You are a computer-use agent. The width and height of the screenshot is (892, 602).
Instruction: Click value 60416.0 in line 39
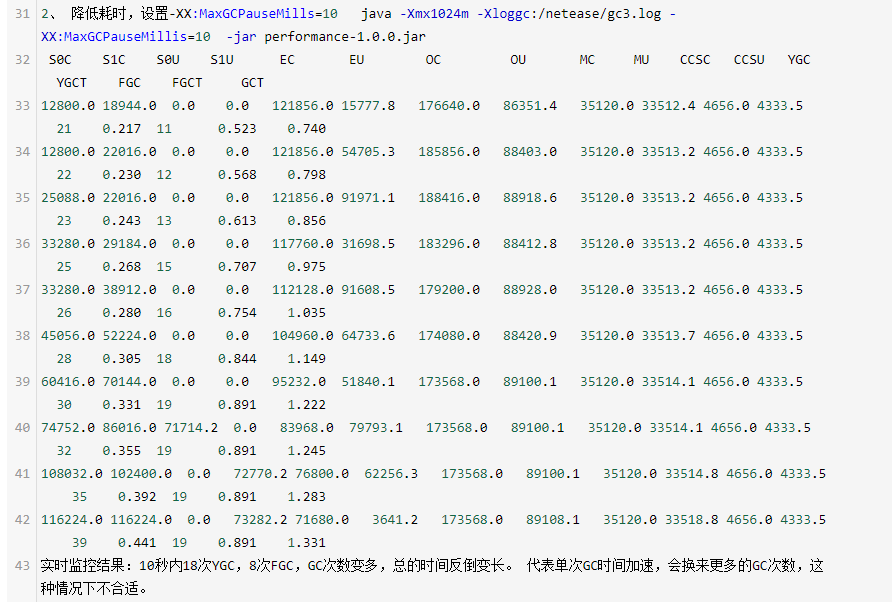point(68,382)
